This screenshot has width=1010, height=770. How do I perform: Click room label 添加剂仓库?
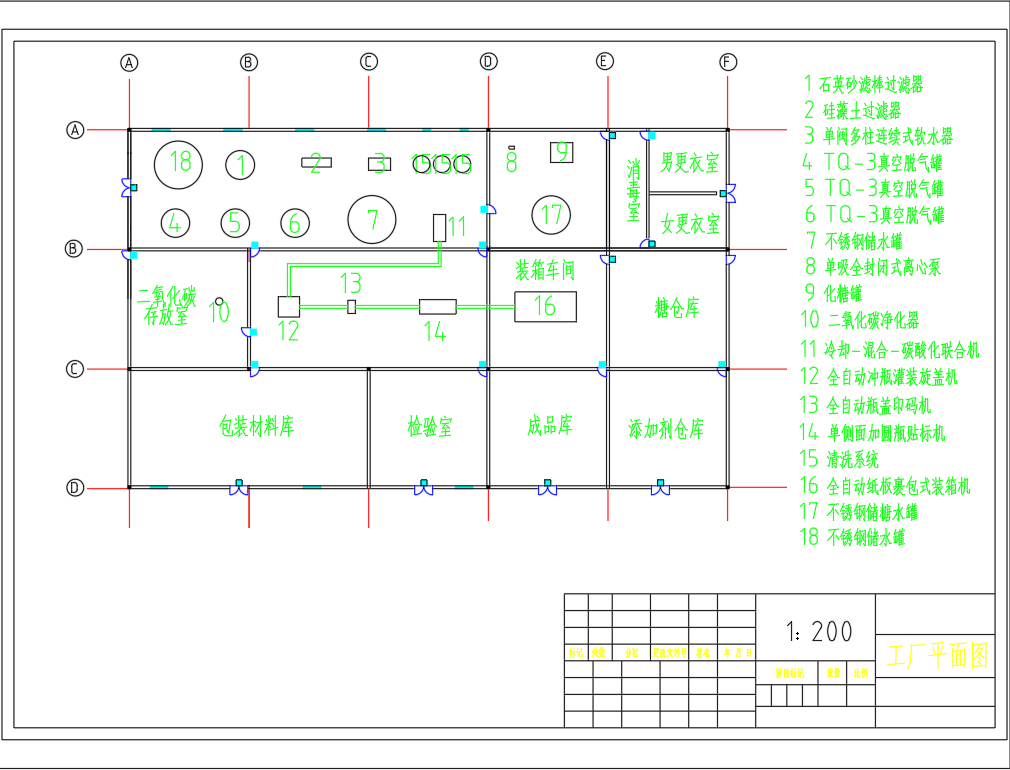point(666,428)
